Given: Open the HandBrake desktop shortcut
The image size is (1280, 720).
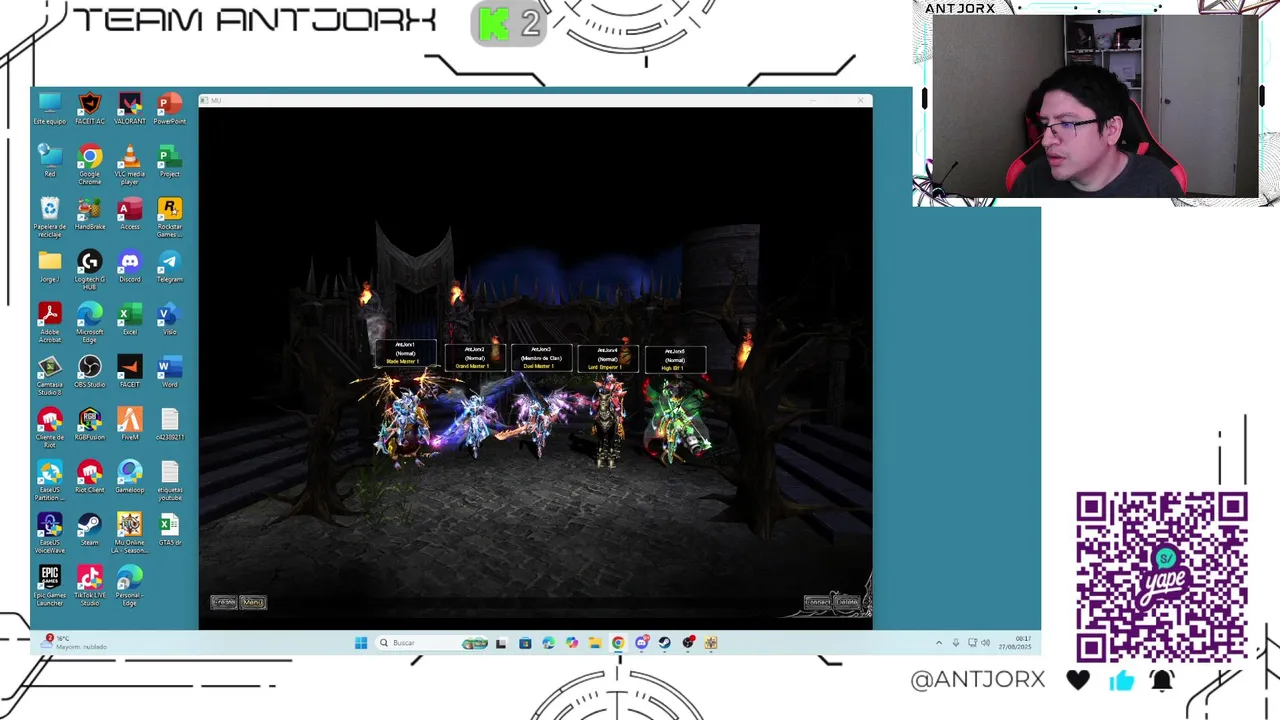Looking at the screenshot, I should [90, 214].
